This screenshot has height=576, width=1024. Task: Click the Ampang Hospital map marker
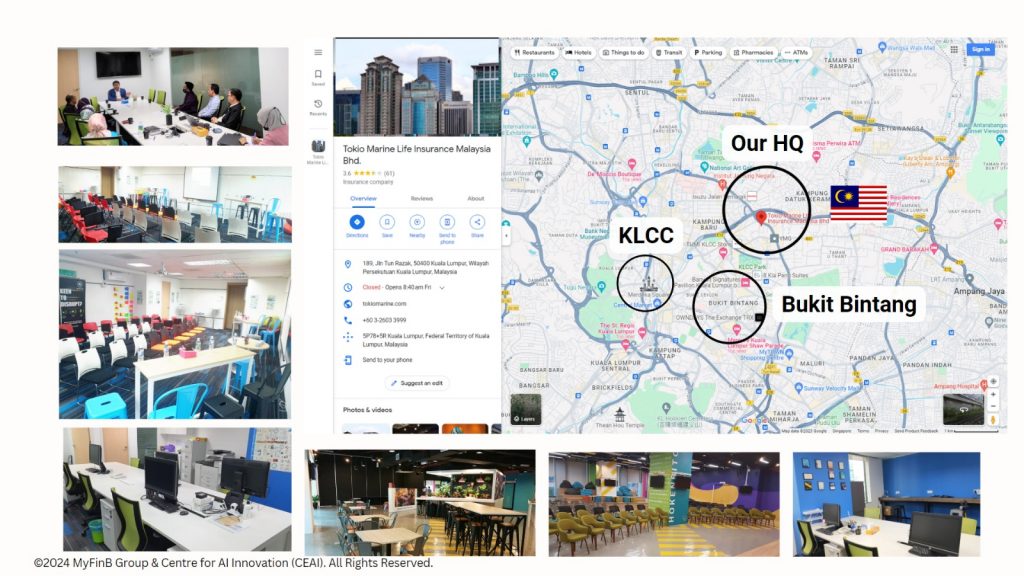(x=984, y=386)
